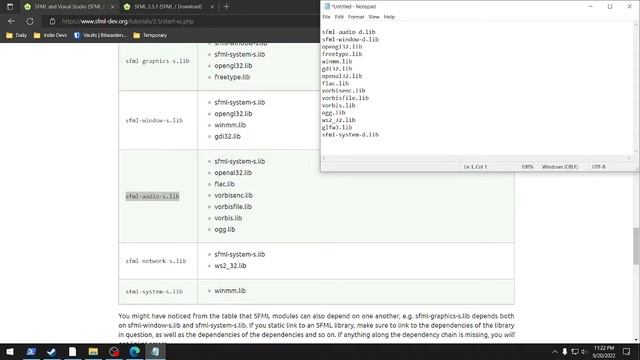The image size is (640, 360).
Task: Open Notepad Format menu
Action: [356, 17]
